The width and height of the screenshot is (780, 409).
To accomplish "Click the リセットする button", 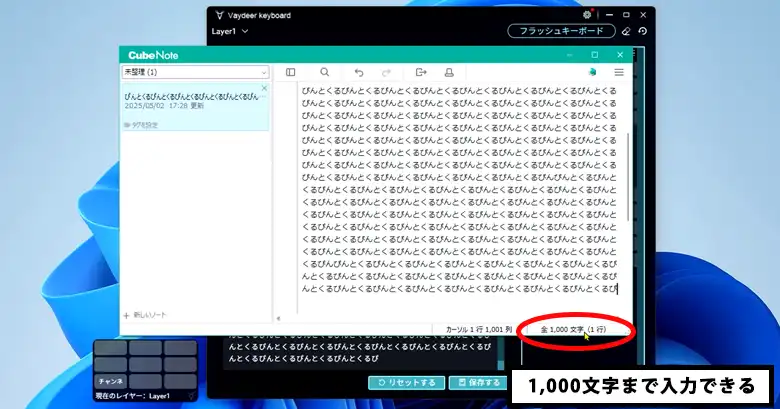I will point(406,383).
